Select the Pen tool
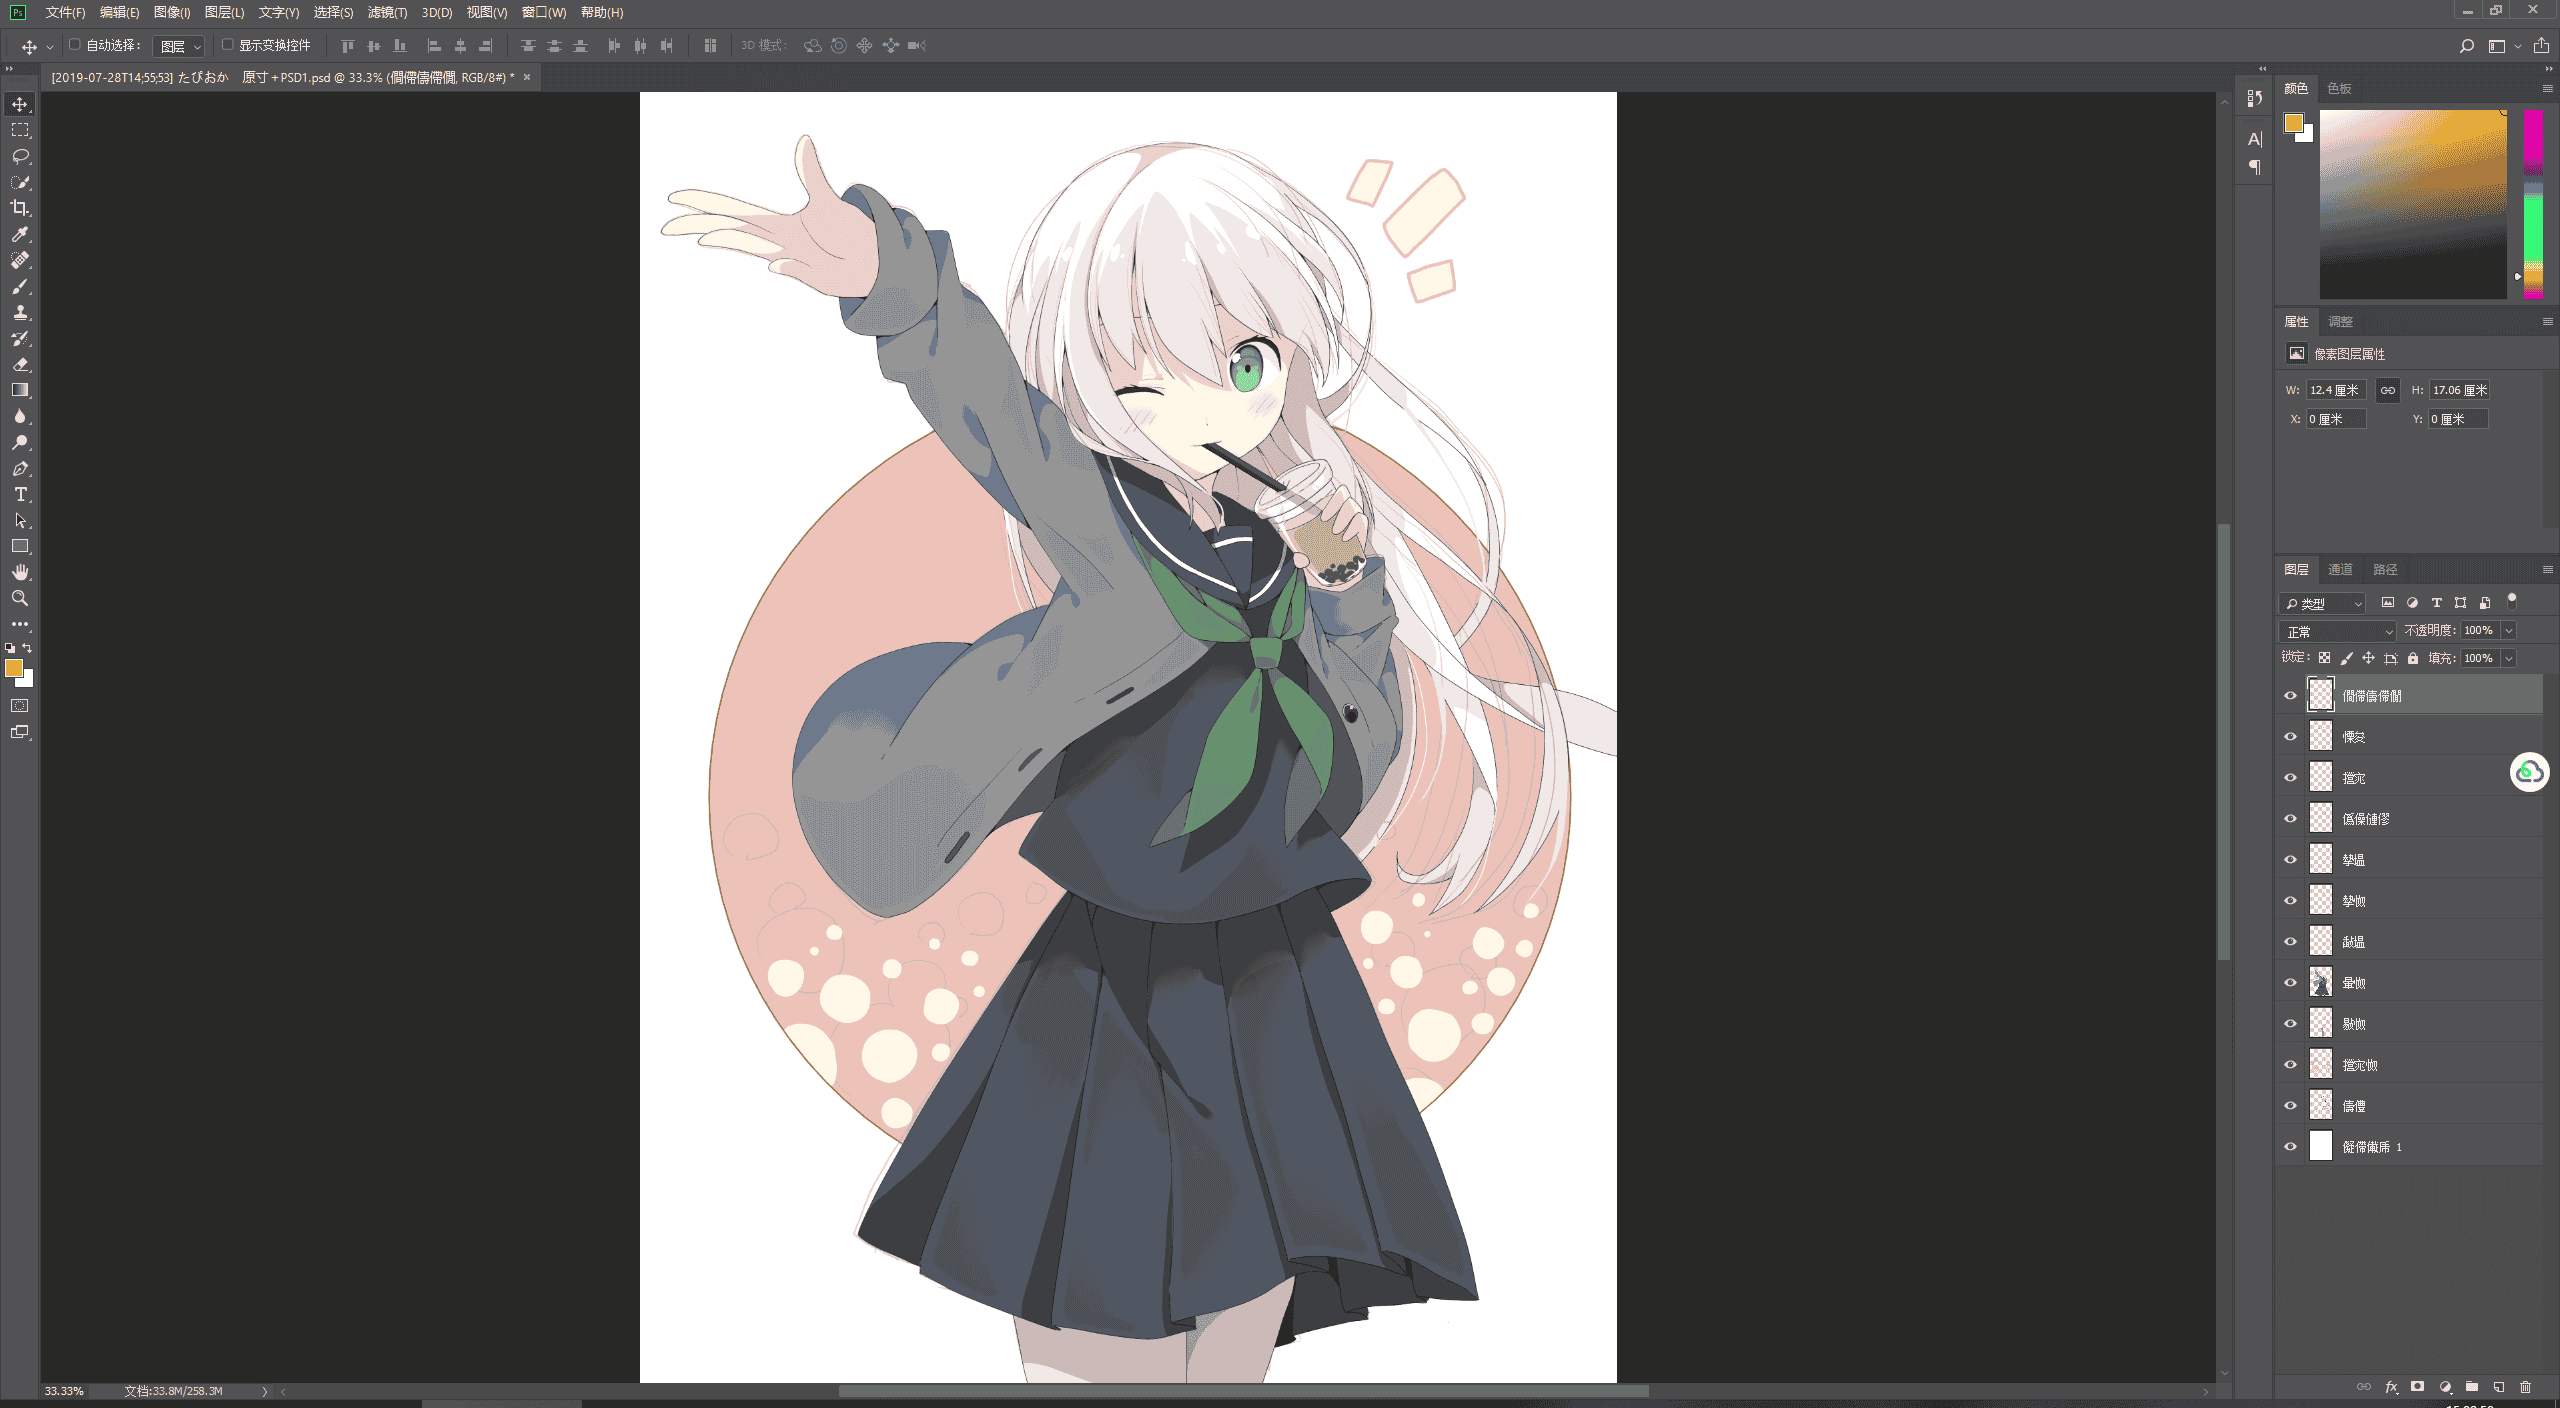2560x1408 pixels. click(x=20, y=468)
